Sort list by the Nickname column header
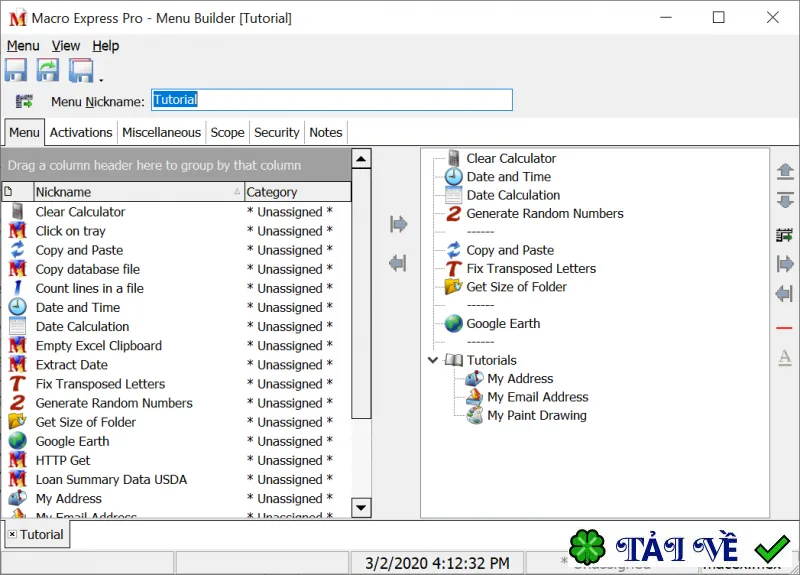The height and width of the screenshot is (575, 800). (139, 192)
